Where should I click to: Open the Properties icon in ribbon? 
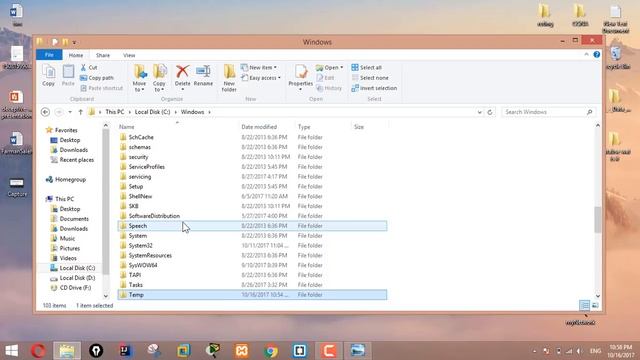pyautogui.click(x=301, y=76)
